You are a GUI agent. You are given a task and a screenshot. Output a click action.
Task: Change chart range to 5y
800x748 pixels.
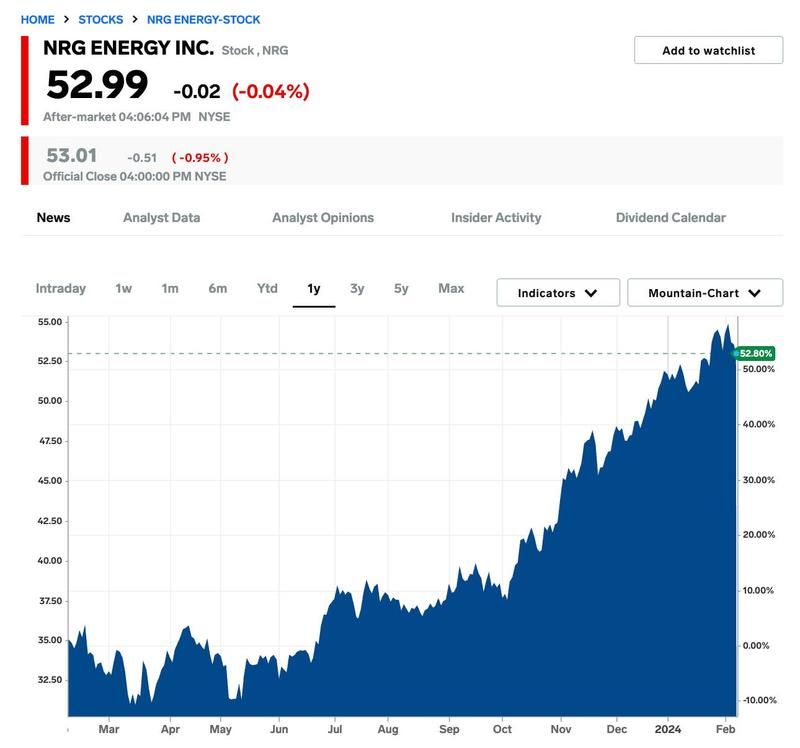coord(401,288)
